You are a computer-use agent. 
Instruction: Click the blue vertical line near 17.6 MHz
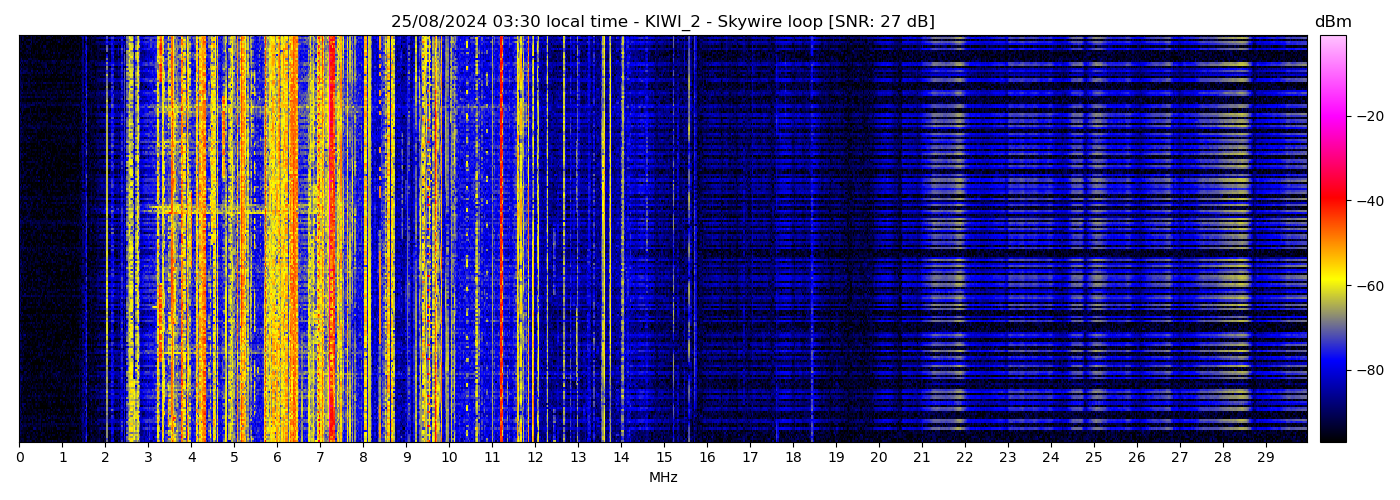point(776,240)
